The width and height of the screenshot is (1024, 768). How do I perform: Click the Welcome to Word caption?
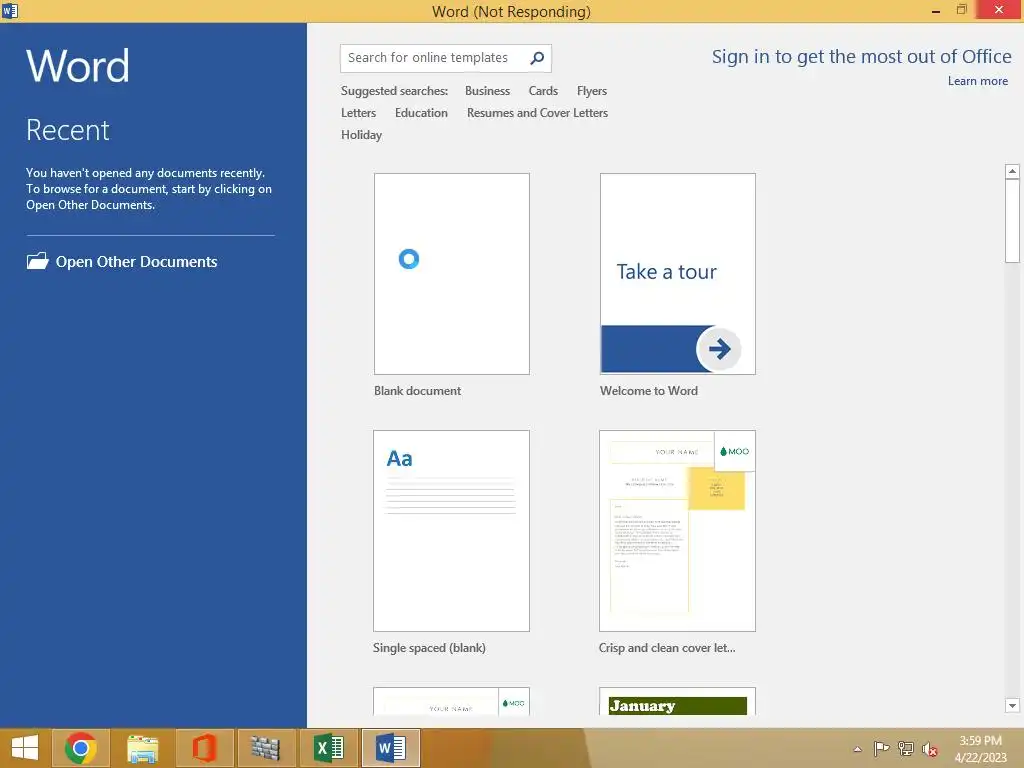point(648,391)
